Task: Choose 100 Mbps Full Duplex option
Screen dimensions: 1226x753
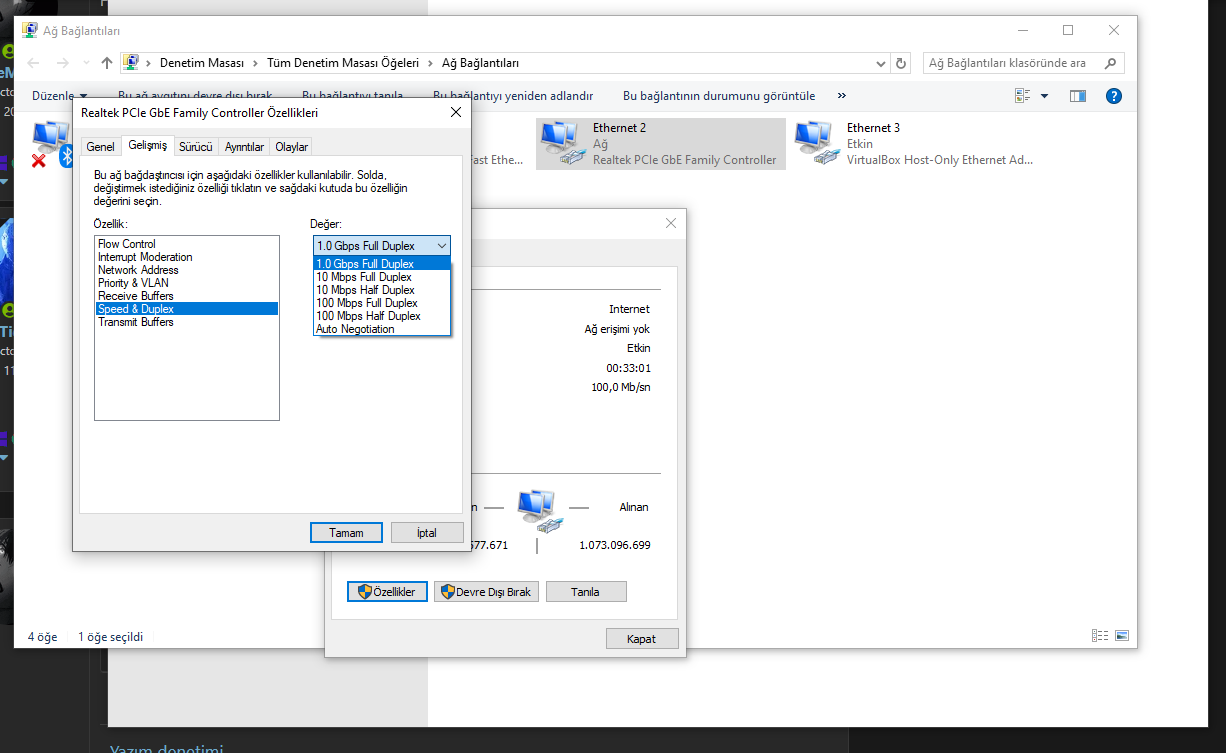Action: click(382, 303)
